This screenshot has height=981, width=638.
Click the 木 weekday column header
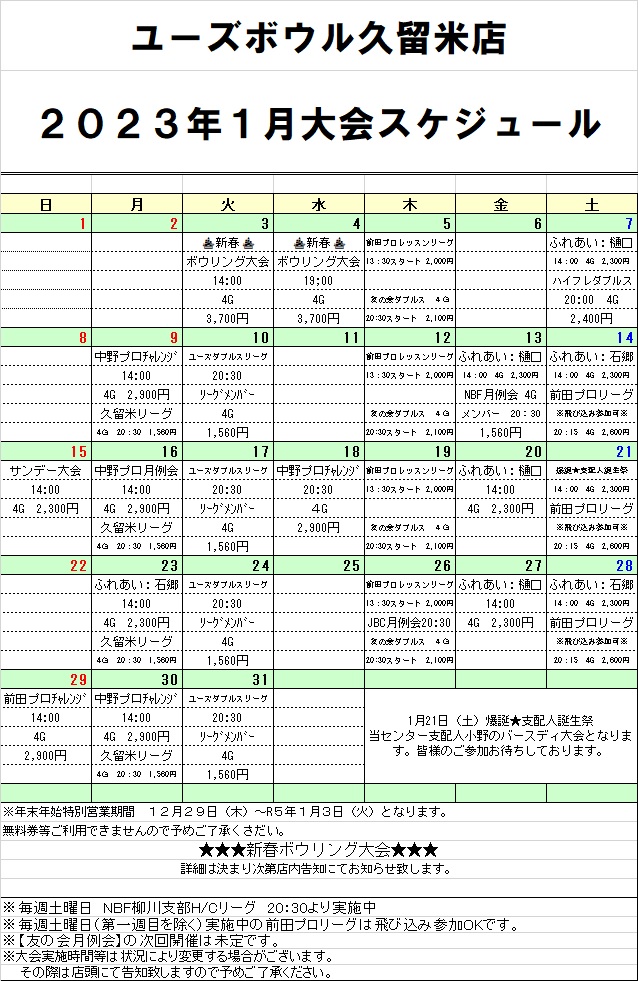click(x=410, y=205)
